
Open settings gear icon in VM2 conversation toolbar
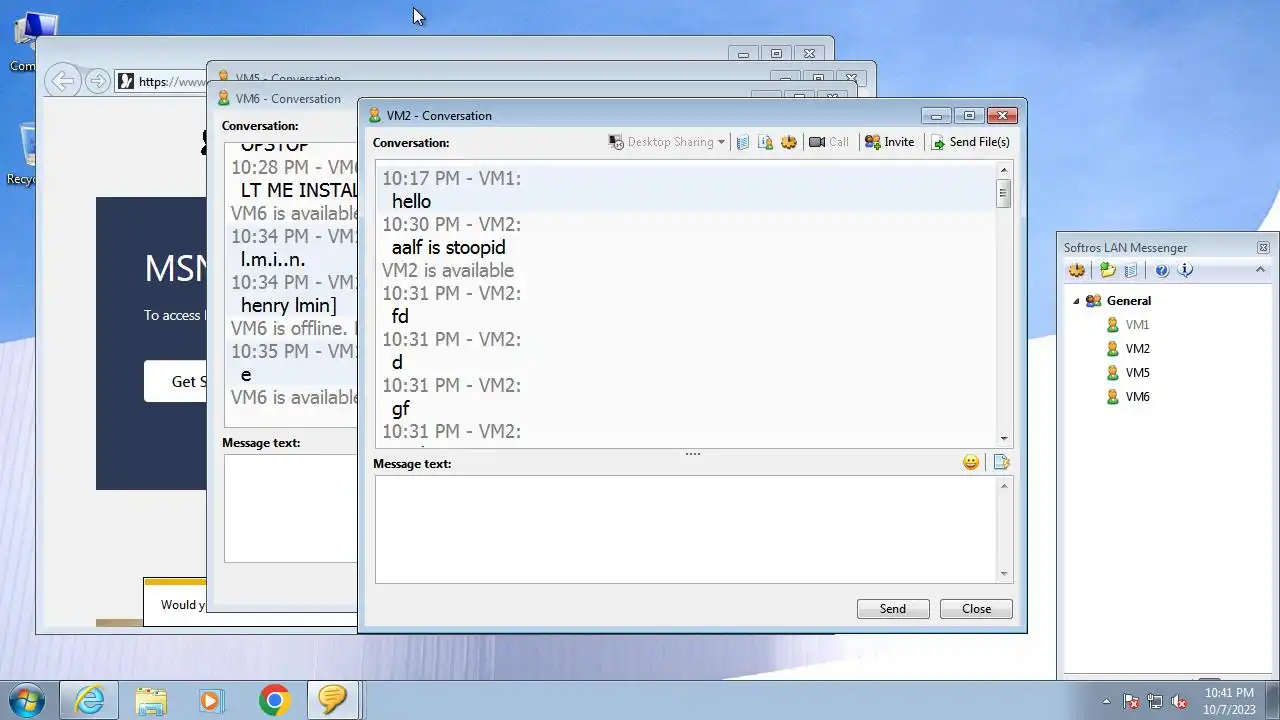click(x=789, y=142)
